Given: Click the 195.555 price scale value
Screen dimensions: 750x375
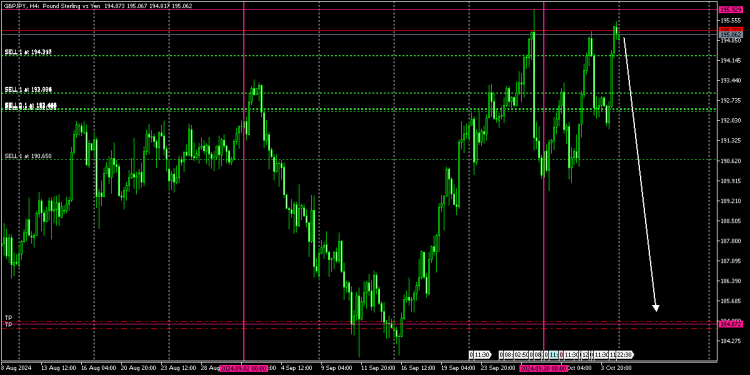Looking at the screenshot, I should [730, 20].
